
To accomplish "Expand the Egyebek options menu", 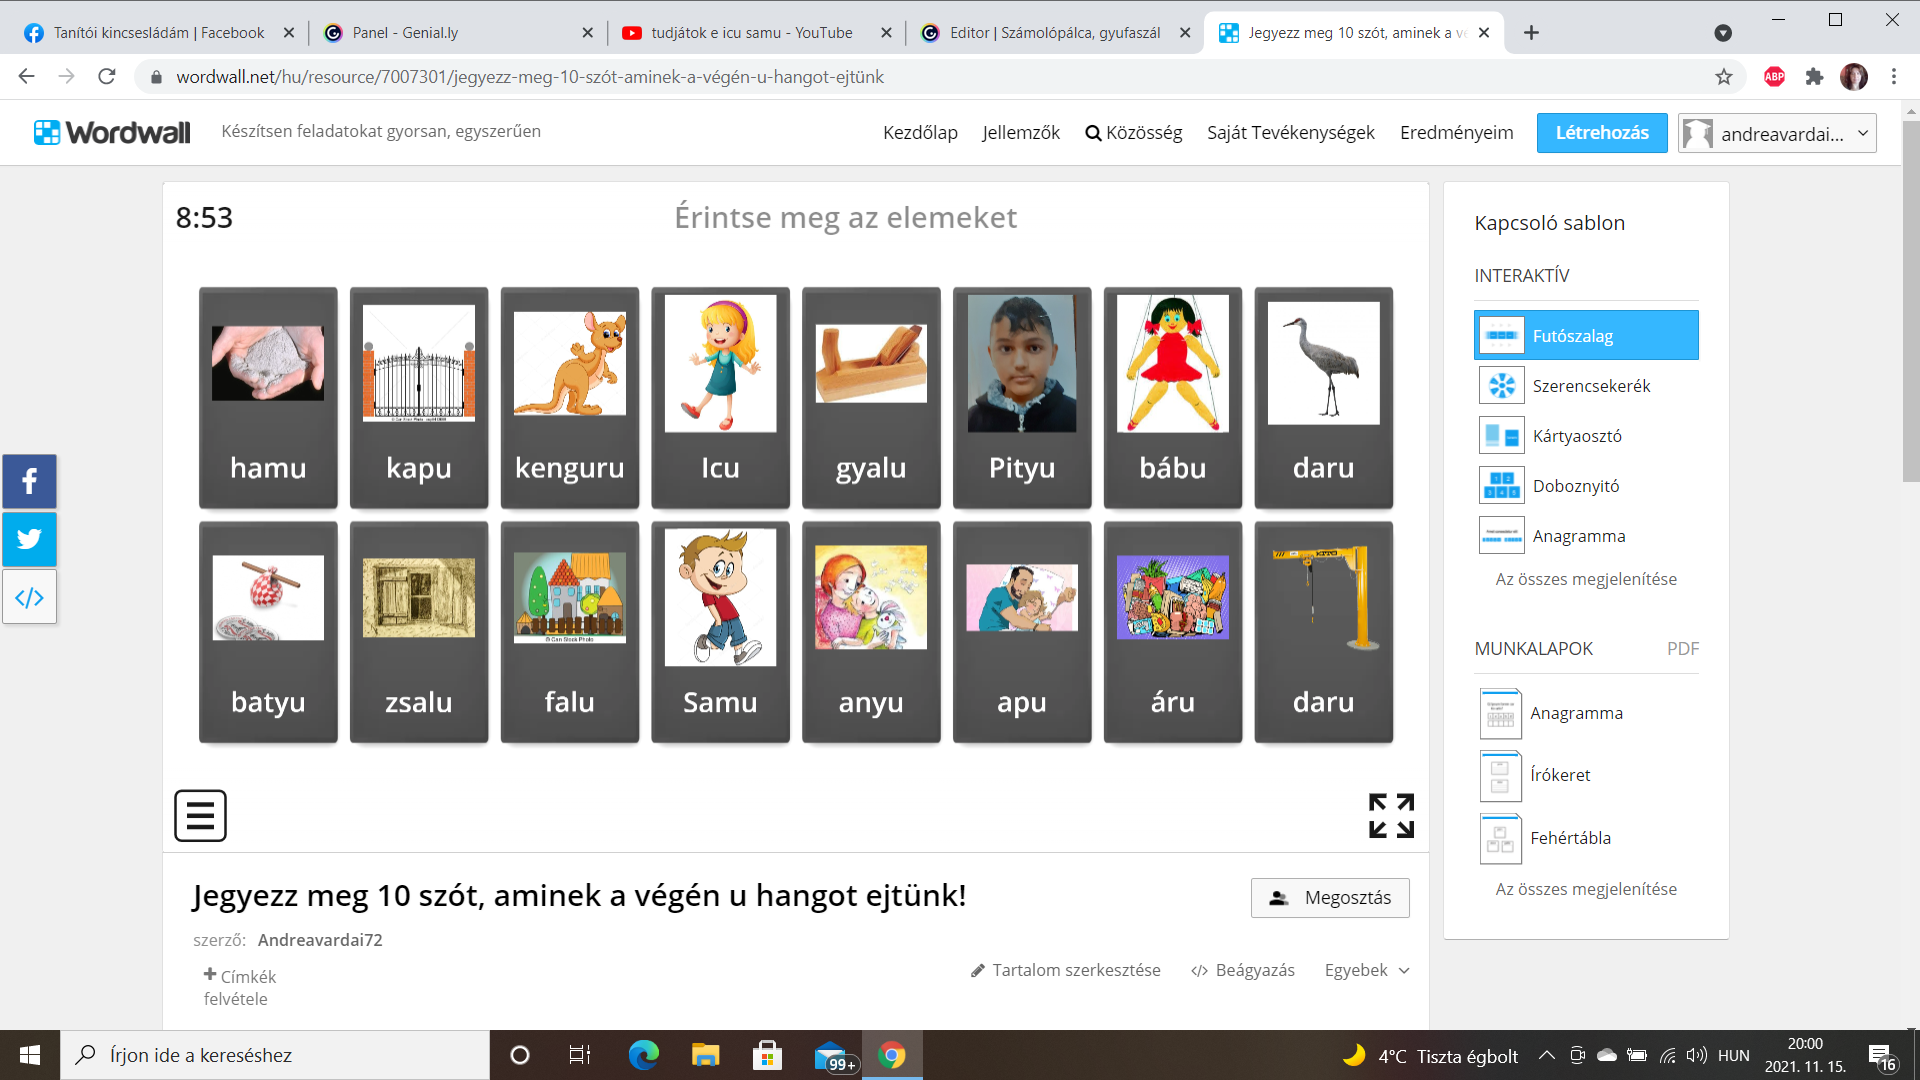I will click(1366, 970).
